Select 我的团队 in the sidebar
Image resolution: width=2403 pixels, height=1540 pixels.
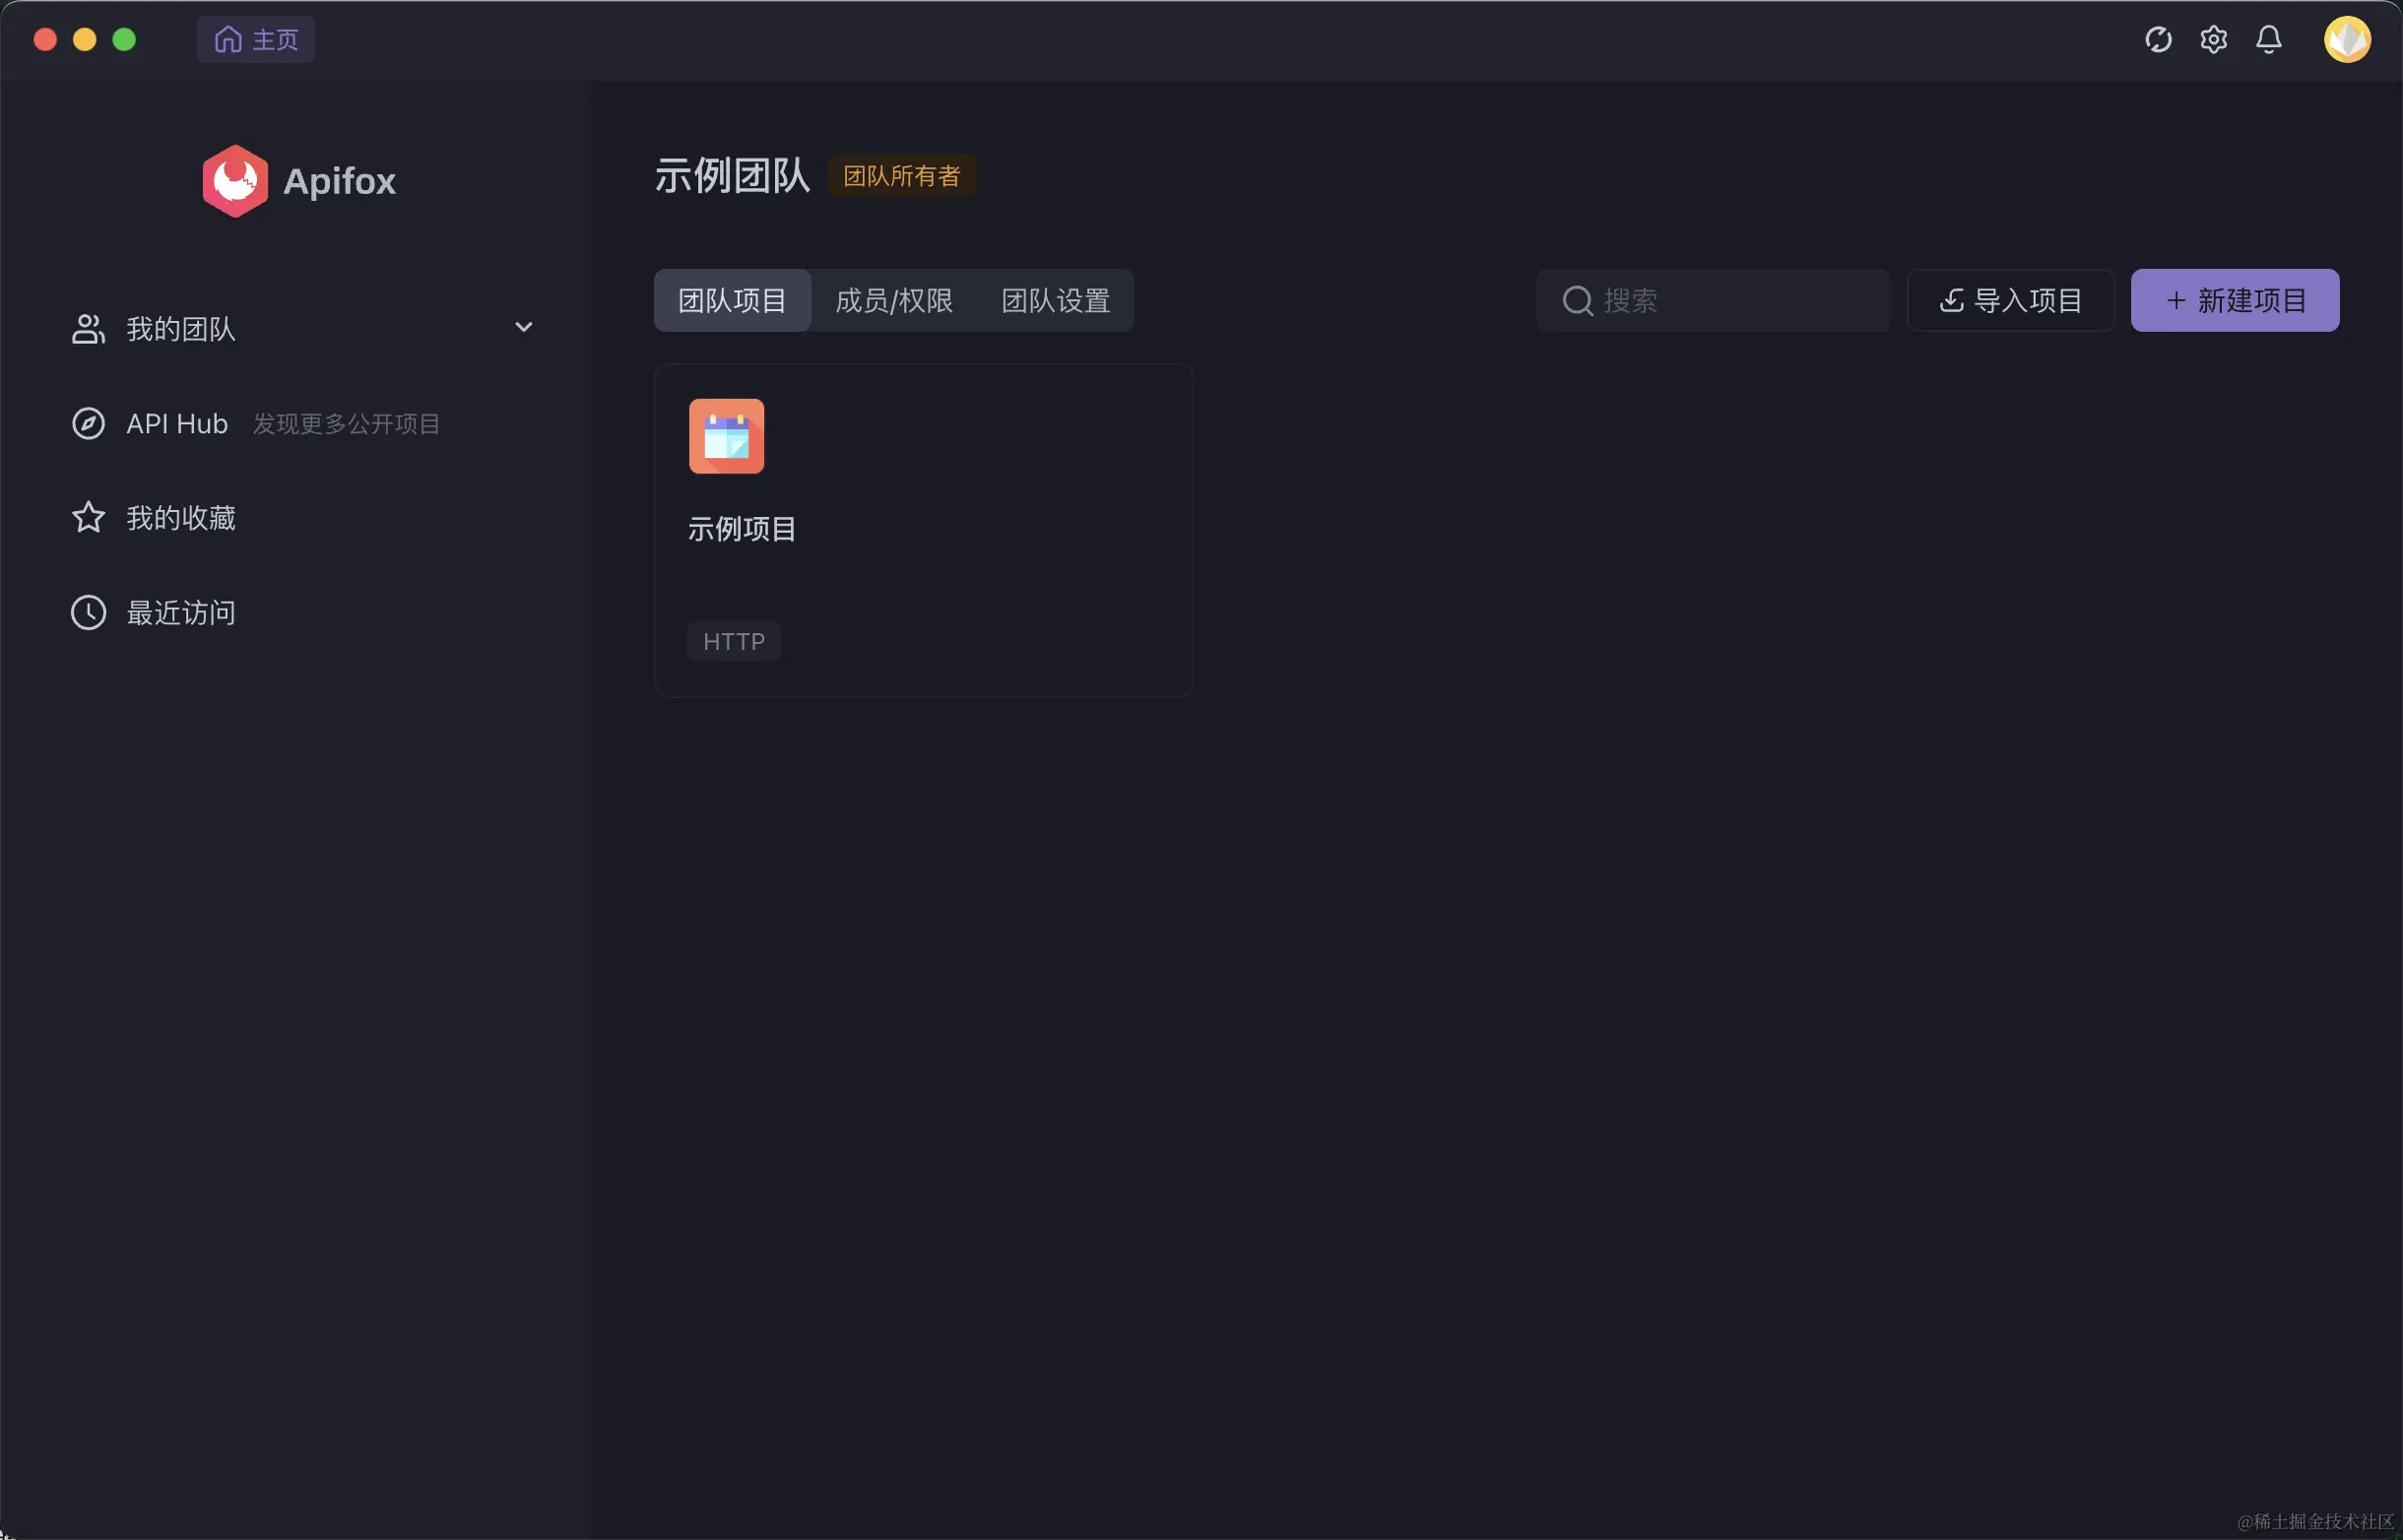point(181,329)
